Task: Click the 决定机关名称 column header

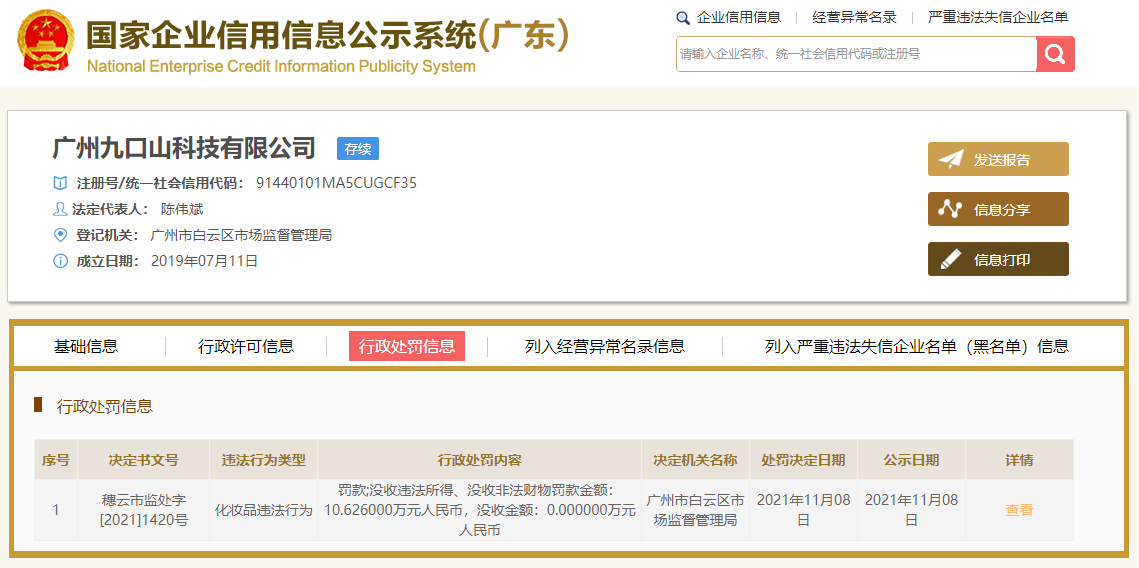Action: [695, 460]
